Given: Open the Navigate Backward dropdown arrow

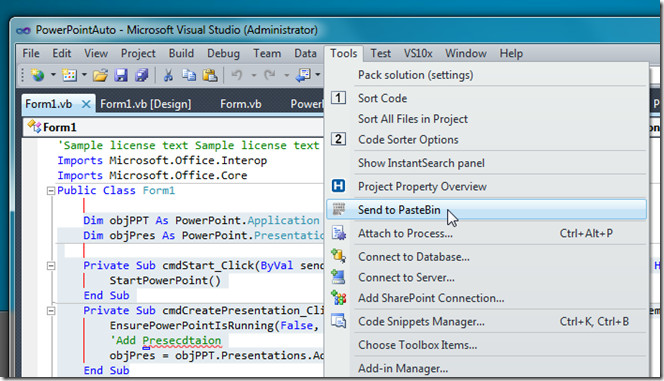Looking at the screenshot, I should point(318,75).
